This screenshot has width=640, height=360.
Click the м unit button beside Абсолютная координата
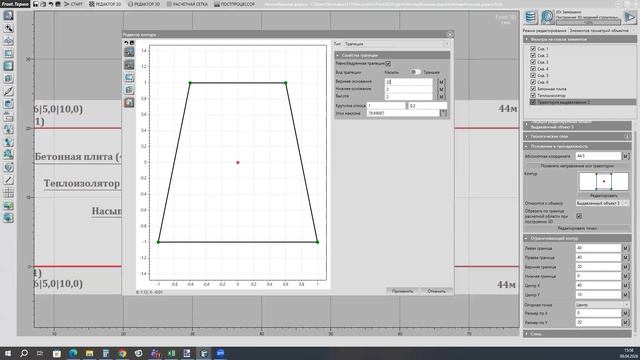625,156
